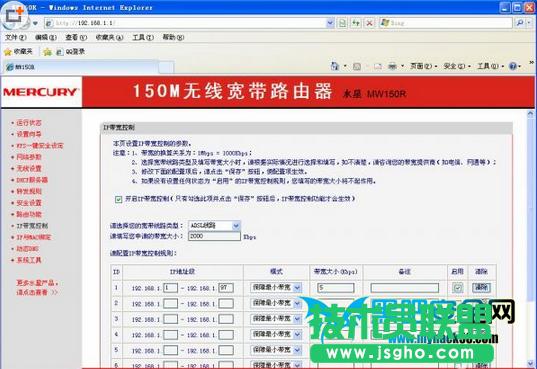Open the Help question mark icon

pyautogui.click(x=513, y=66)
